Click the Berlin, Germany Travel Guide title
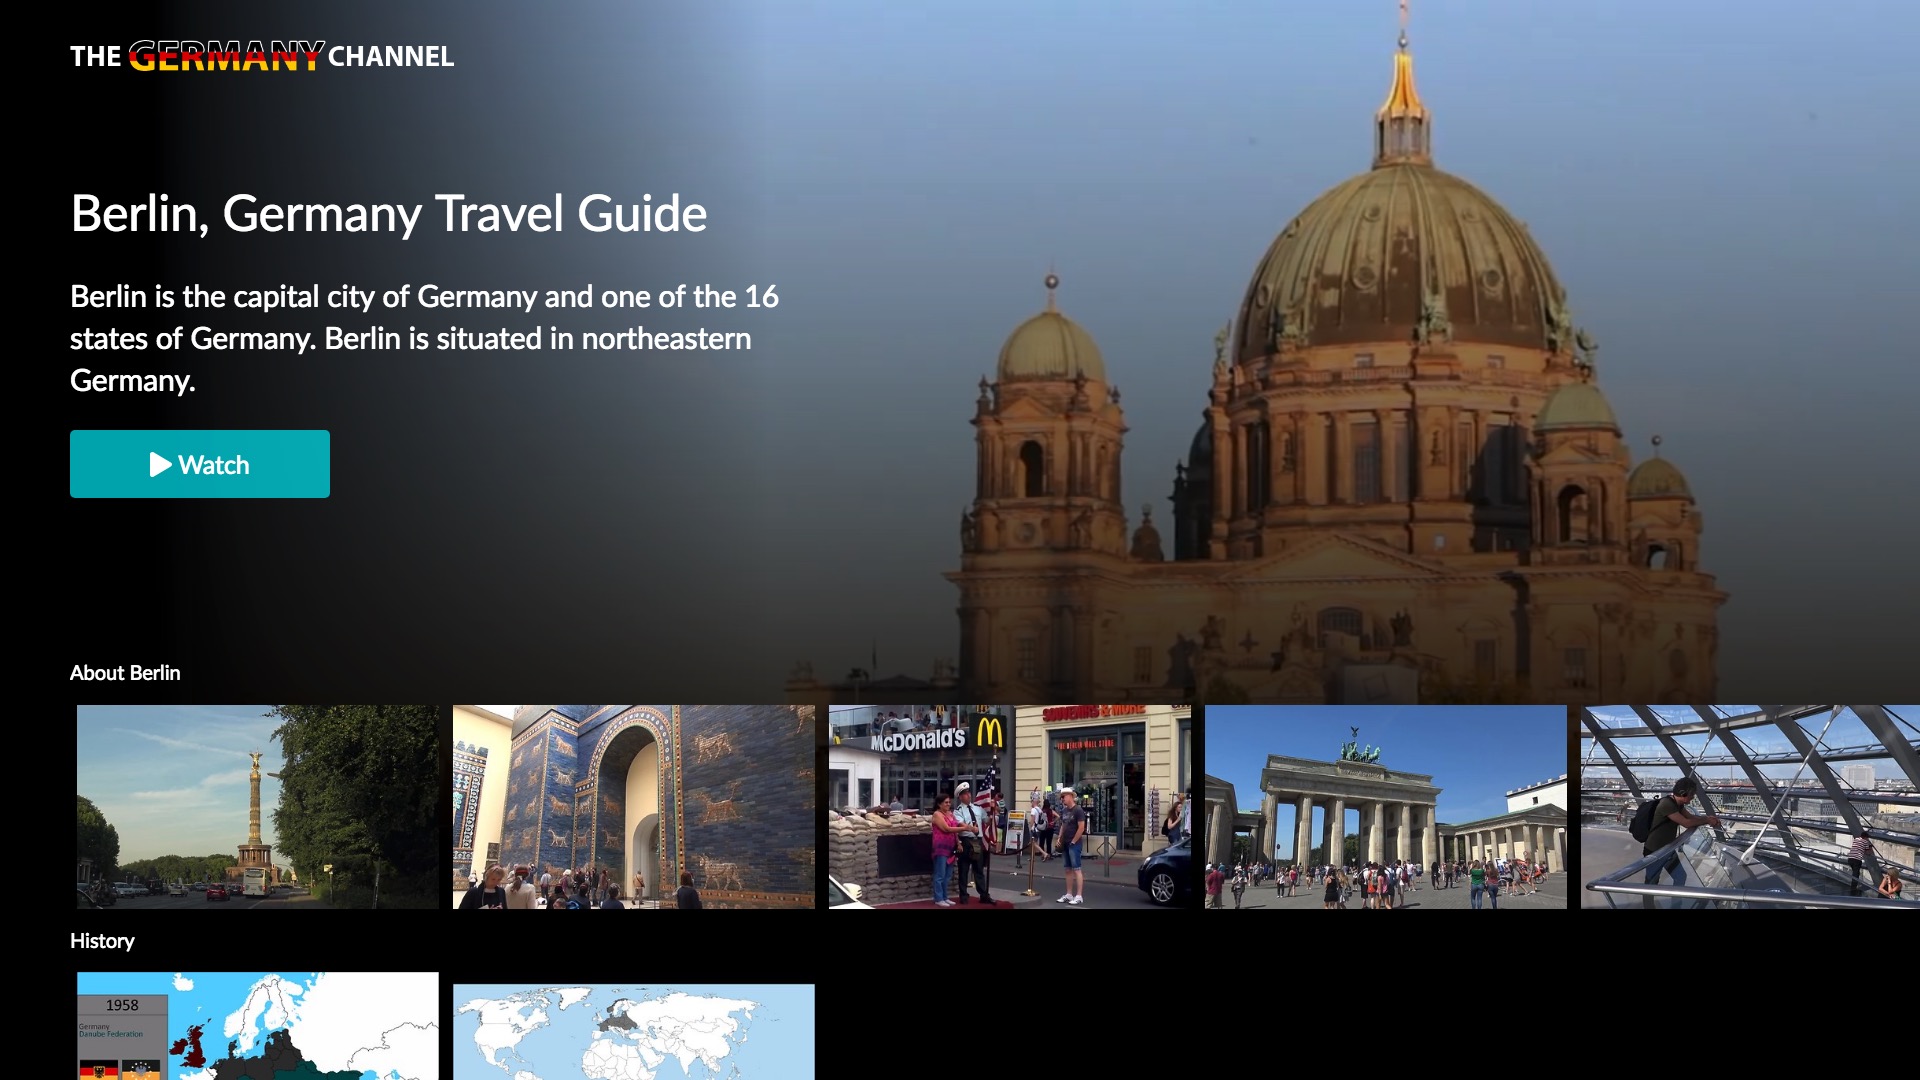1920x1080 pixels. pos(389,214)
